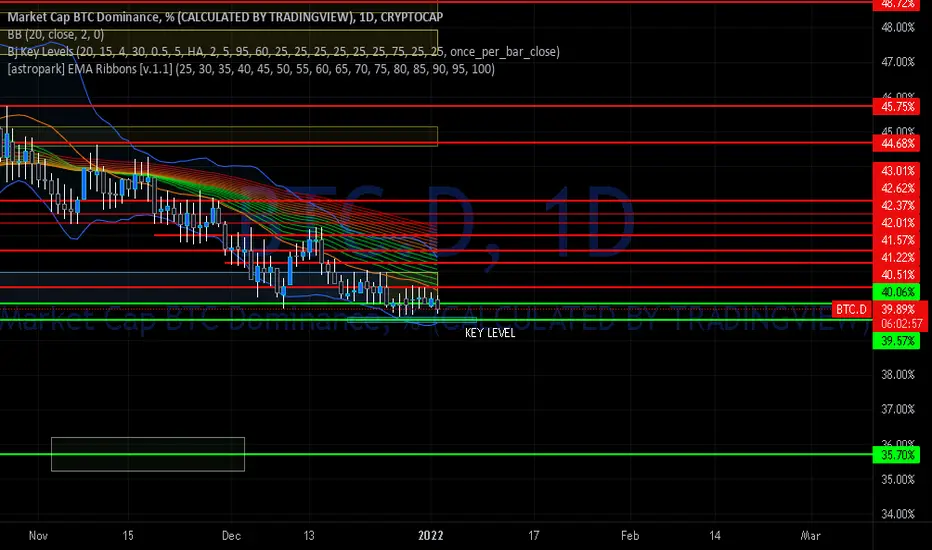Select the white-outlined rectangle near 35.70% line
The image size is (932, 550).
[148, 454]
